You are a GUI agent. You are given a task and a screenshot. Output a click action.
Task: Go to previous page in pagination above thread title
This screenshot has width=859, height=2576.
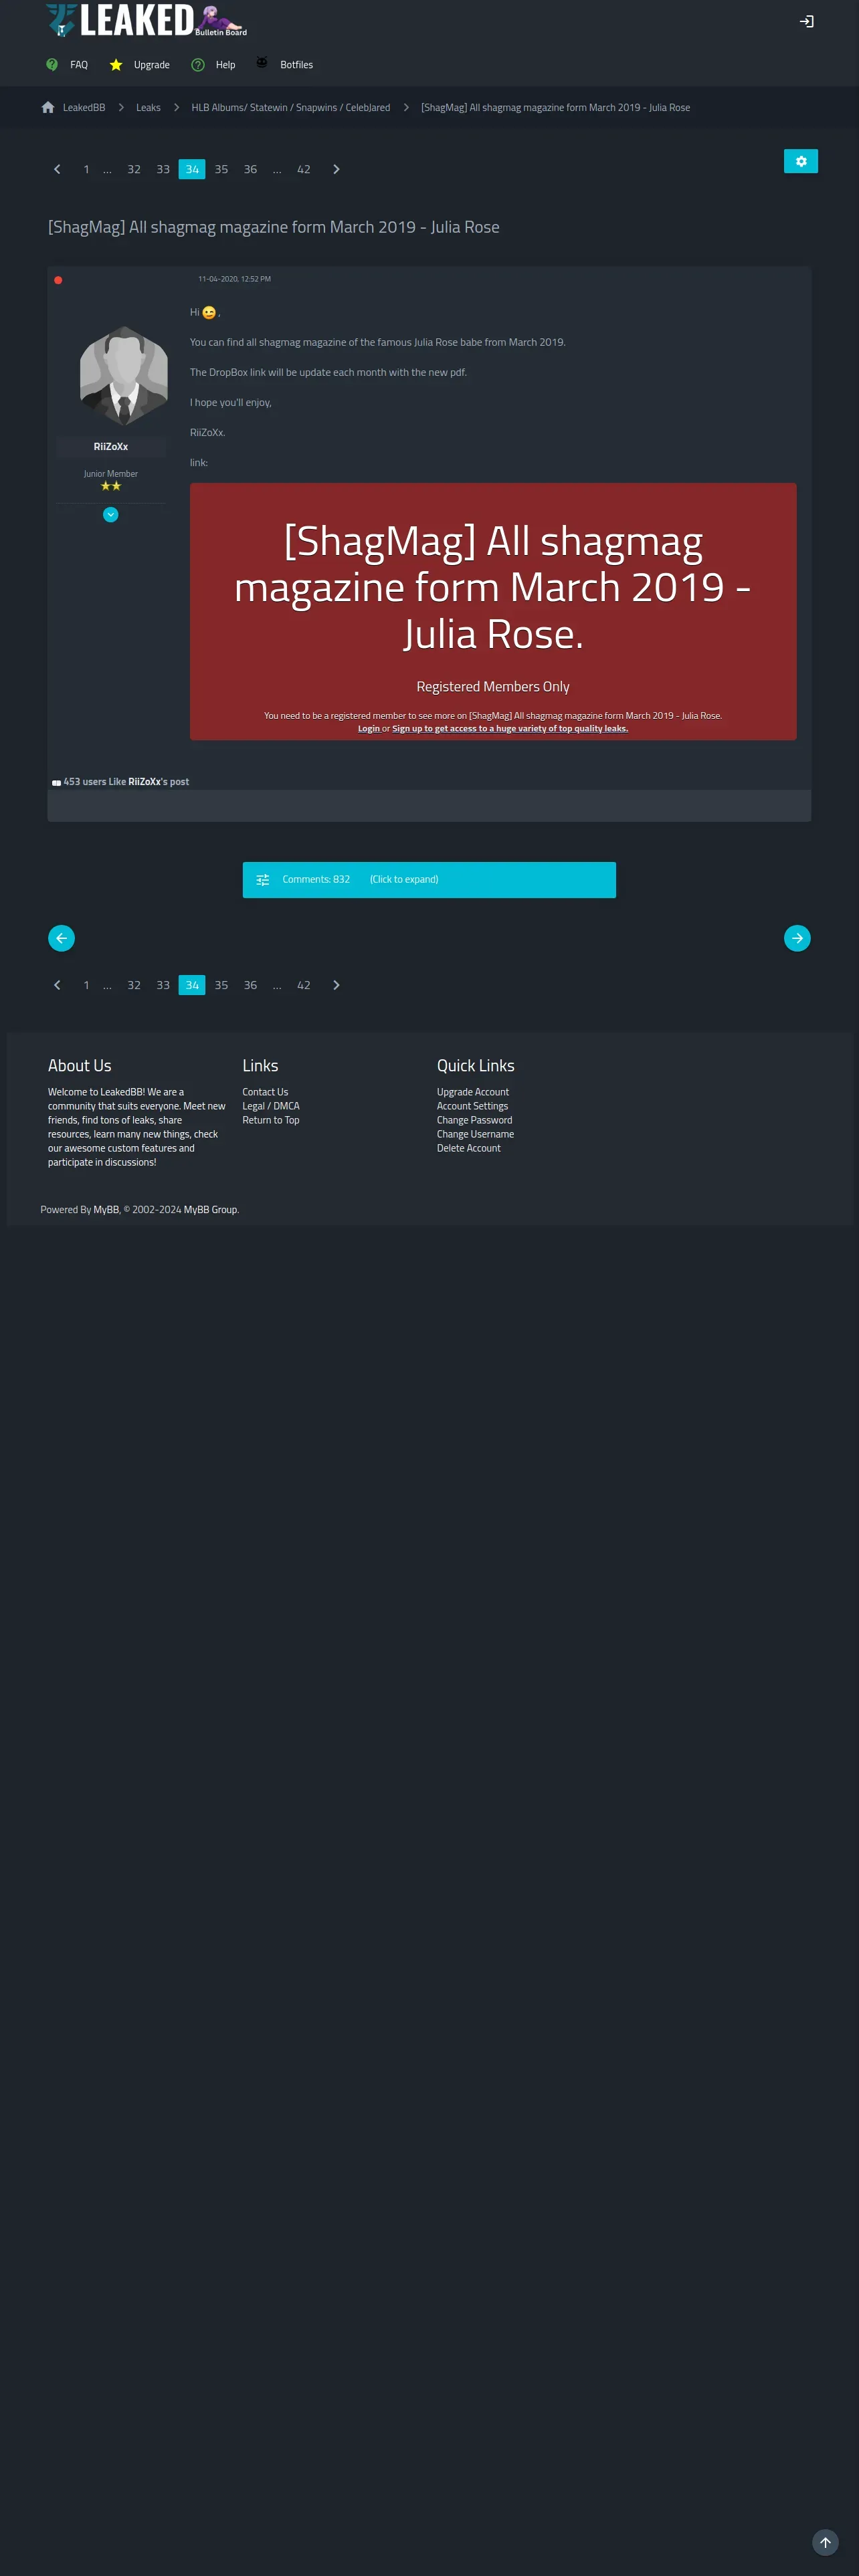[57, 169]
